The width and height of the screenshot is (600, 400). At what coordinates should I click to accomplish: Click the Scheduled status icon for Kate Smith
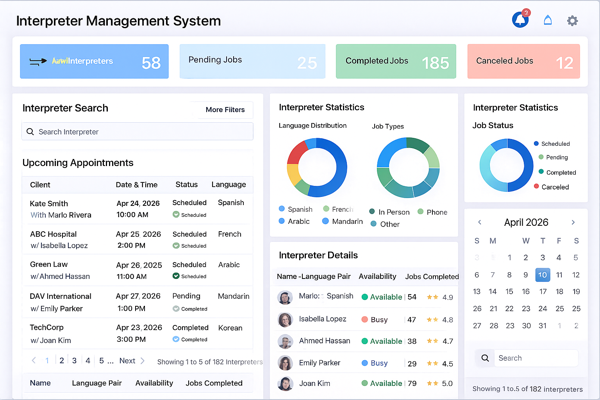coord(176,214)
